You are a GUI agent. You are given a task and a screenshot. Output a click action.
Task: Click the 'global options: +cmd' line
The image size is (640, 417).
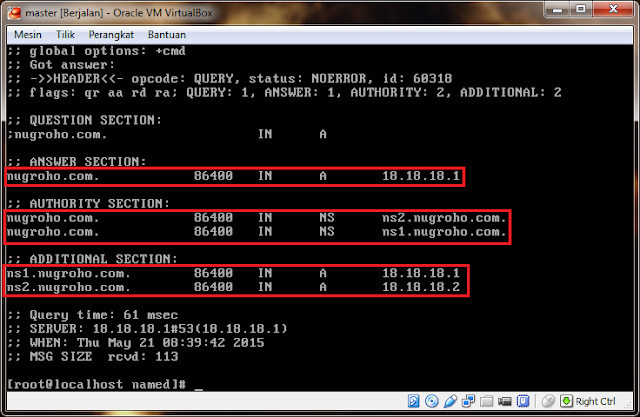point(96,51)
